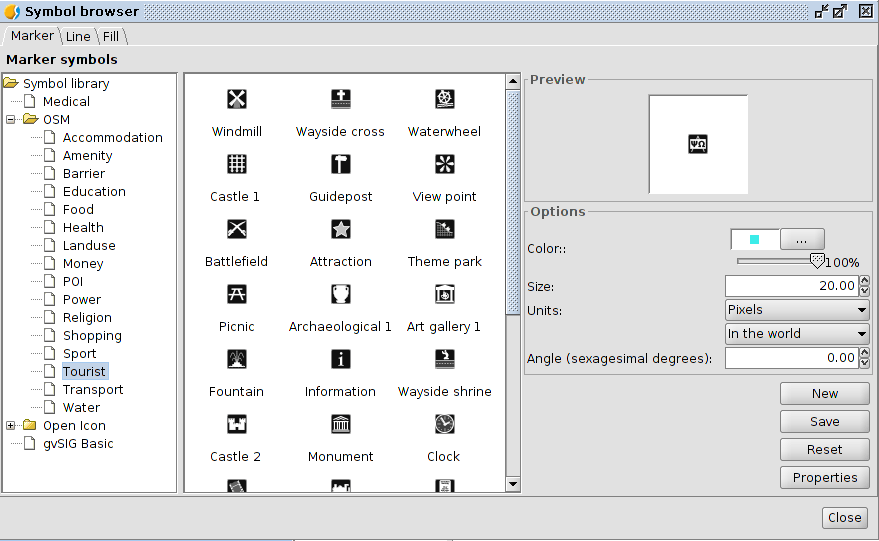The image size is (879, 541).
Task: Select the Barrier category
Action: coord(84,173)
